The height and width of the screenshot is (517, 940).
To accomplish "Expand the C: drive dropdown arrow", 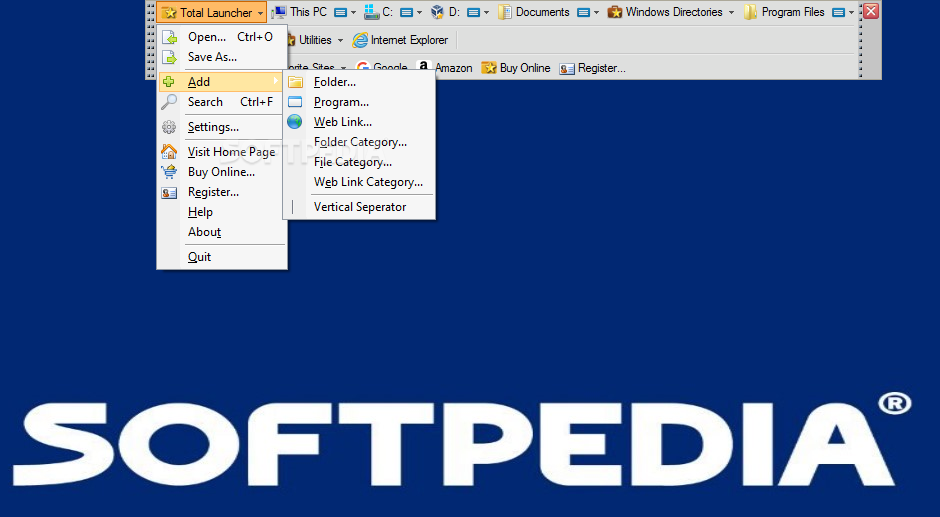I will click(x=419, y=13).
